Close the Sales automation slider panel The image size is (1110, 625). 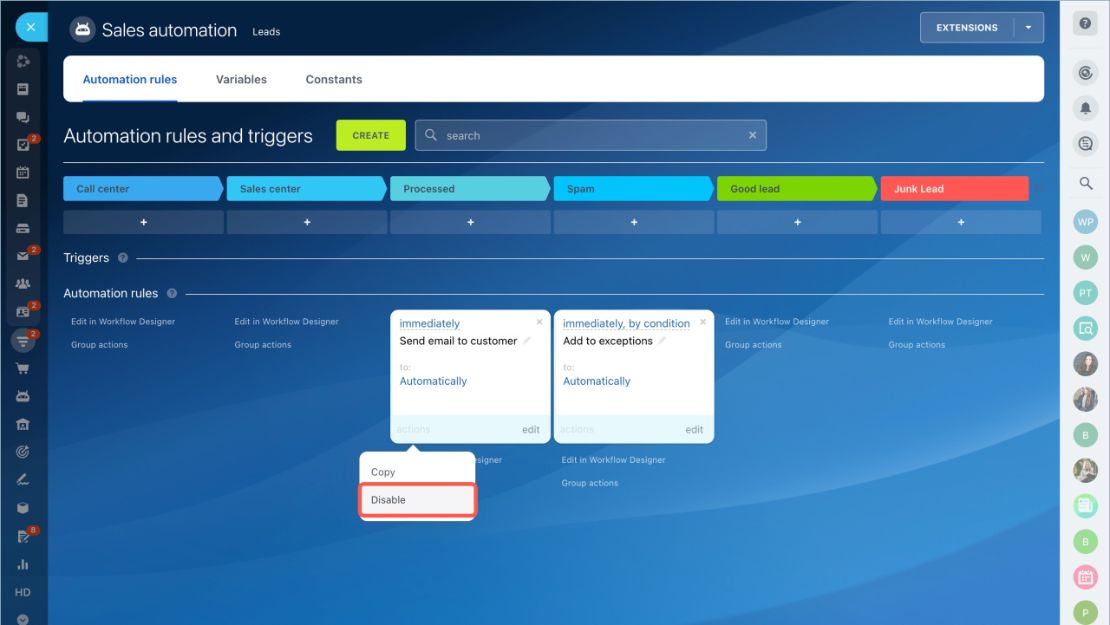[x=30, y=27]
